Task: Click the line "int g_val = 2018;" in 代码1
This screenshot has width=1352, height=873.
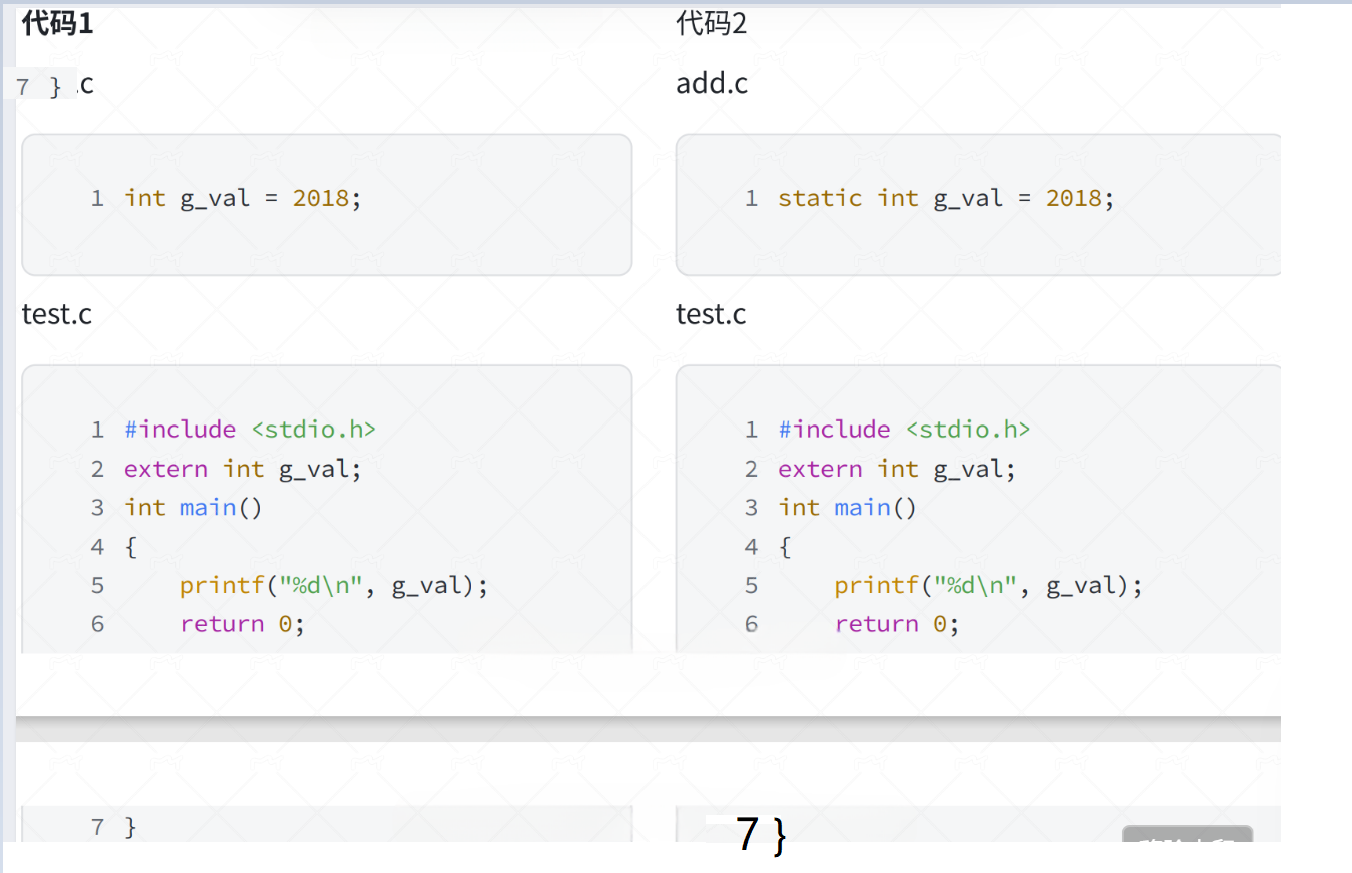Action: pos(242,198)
